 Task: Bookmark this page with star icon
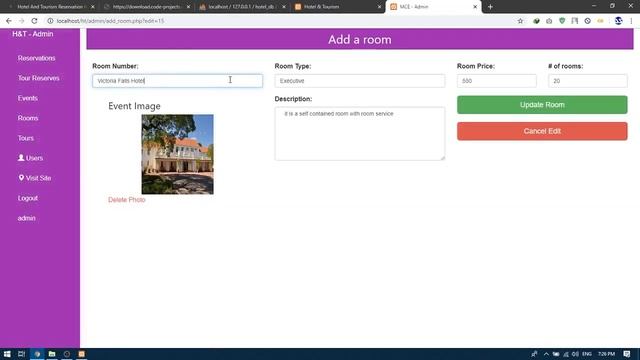(x=520, y=21)
